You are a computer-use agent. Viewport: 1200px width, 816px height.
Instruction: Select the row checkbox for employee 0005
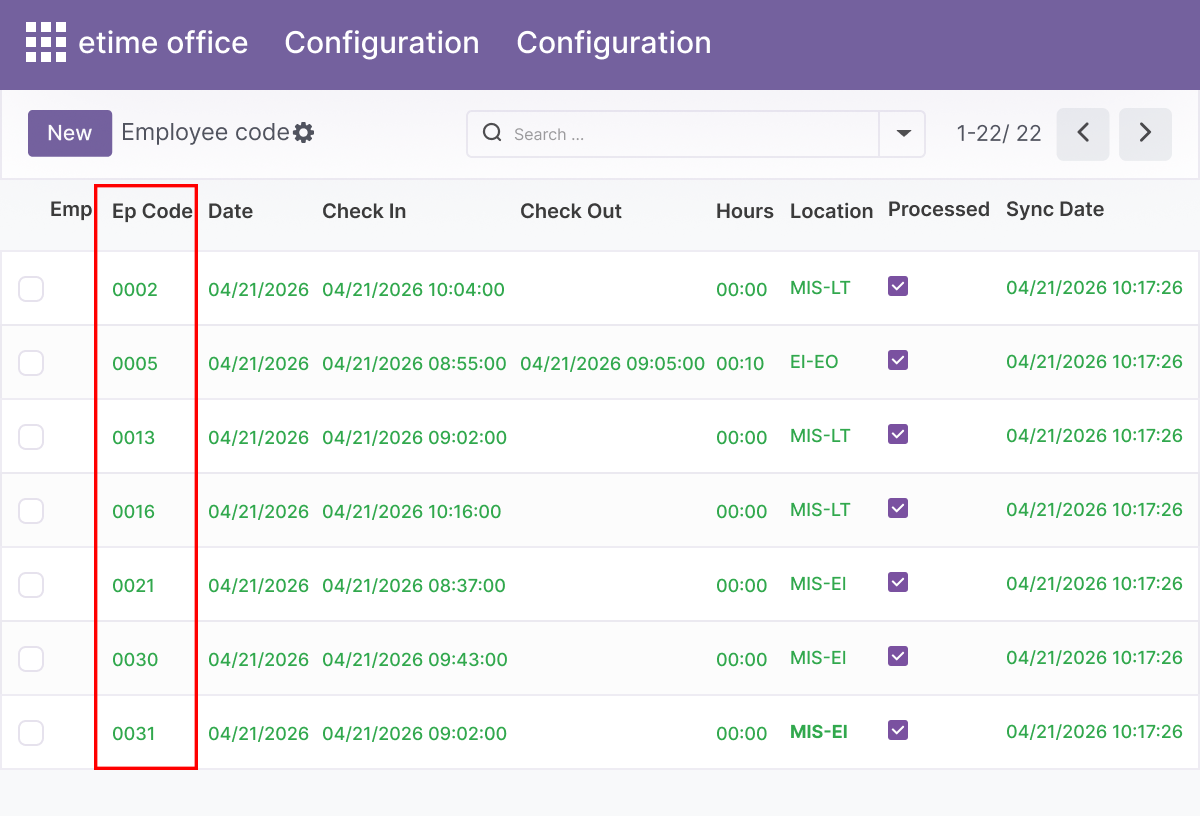click(x=31, y=363)
